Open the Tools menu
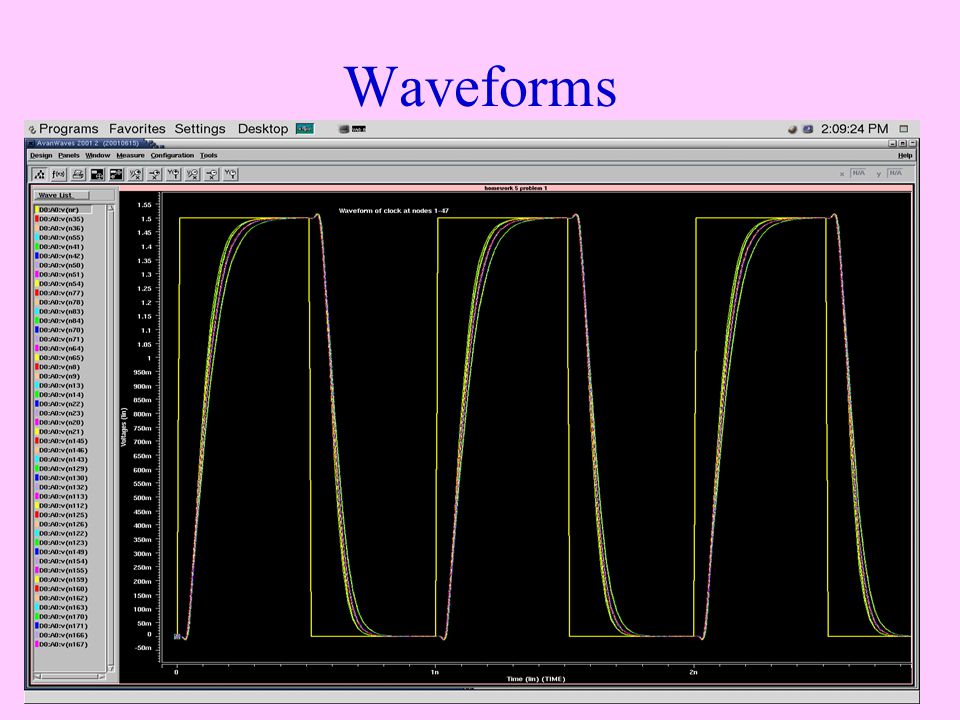The width and height of the screenshot is (960, 720). pos(208,156)
